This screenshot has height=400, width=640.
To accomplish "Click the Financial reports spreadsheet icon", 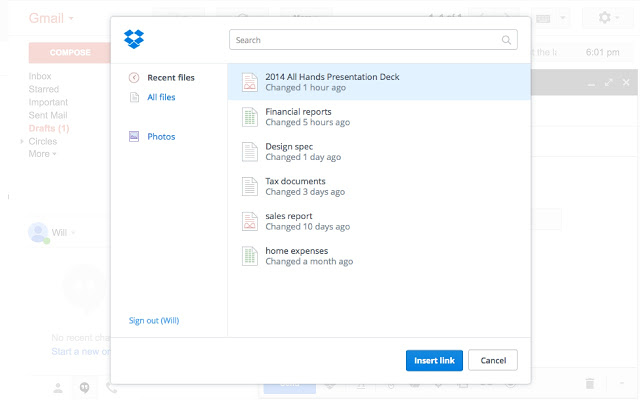I will [250, 117].
